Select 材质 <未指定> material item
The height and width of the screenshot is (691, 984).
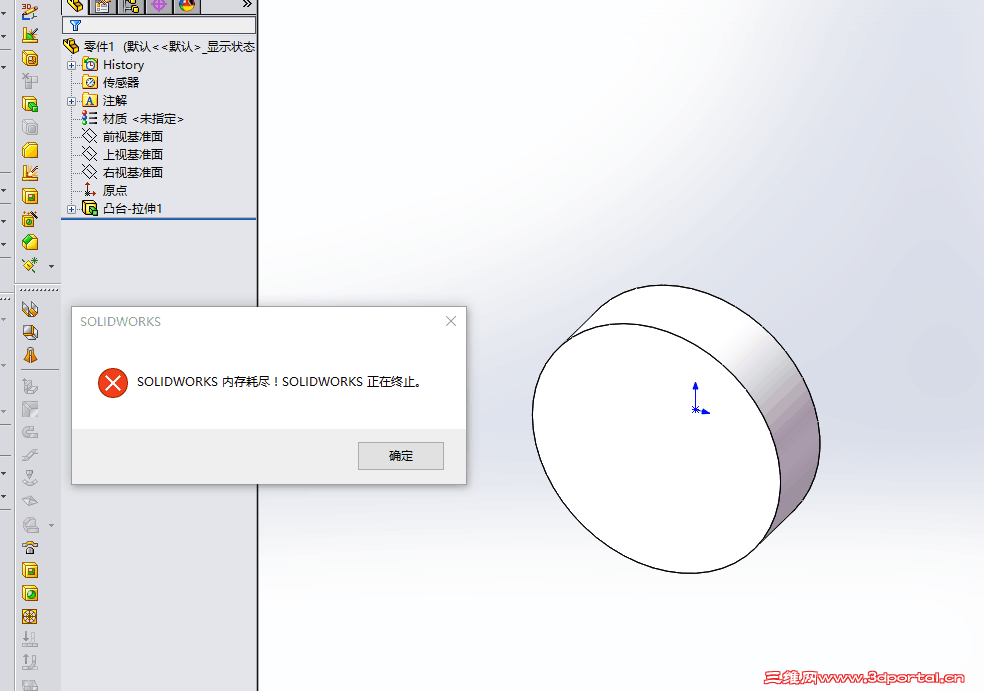tap(133, 119)
